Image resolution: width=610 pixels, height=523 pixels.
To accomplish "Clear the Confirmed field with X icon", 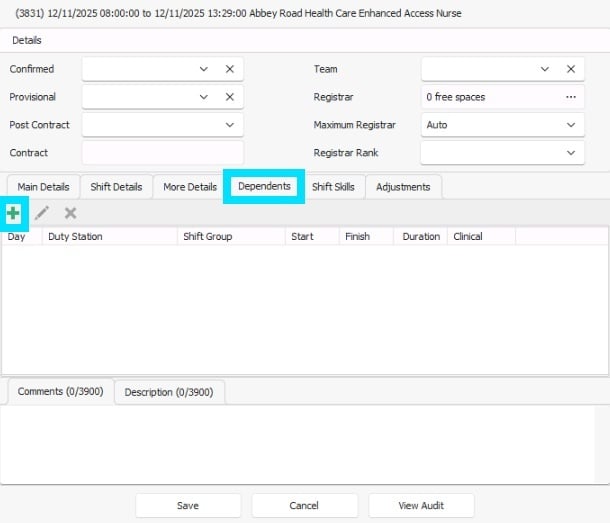I will click(x=229, y=69).
